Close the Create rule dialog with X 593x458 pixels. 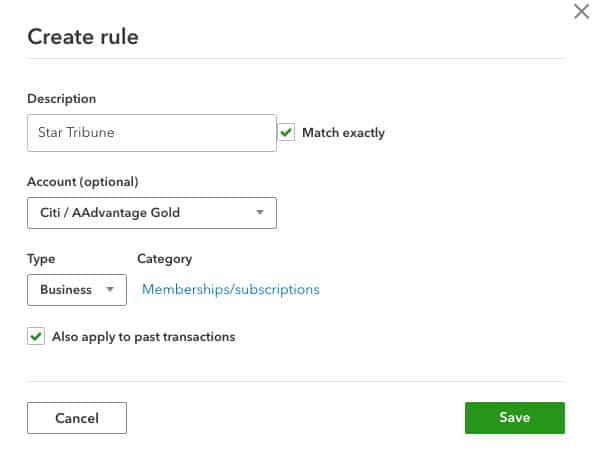click(581, 11)
